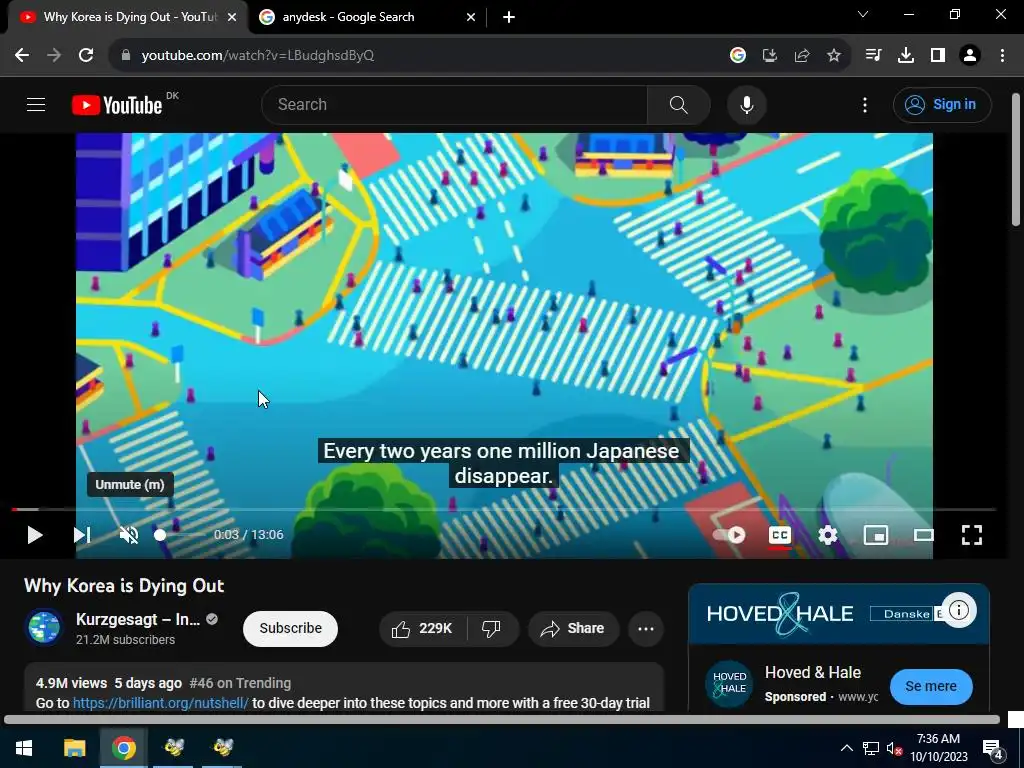1024x768 pixels.
Task: Open the YouTube hamburger guide menu
Action: pos(36,104)
